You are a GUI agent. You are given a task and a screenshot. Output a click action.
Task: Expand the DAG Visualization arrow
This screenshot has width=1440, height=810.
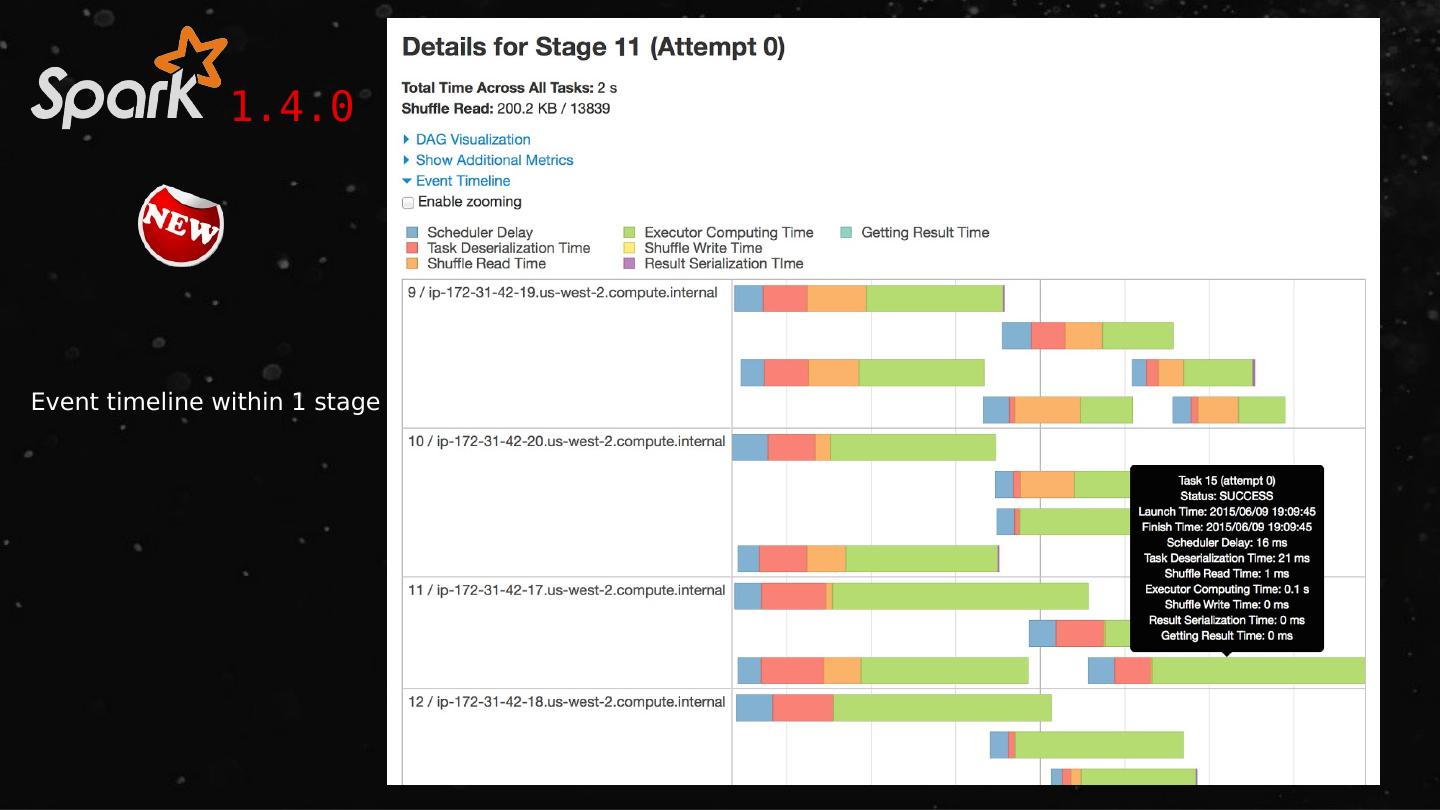pyautogui.click(x=407, y=140)
